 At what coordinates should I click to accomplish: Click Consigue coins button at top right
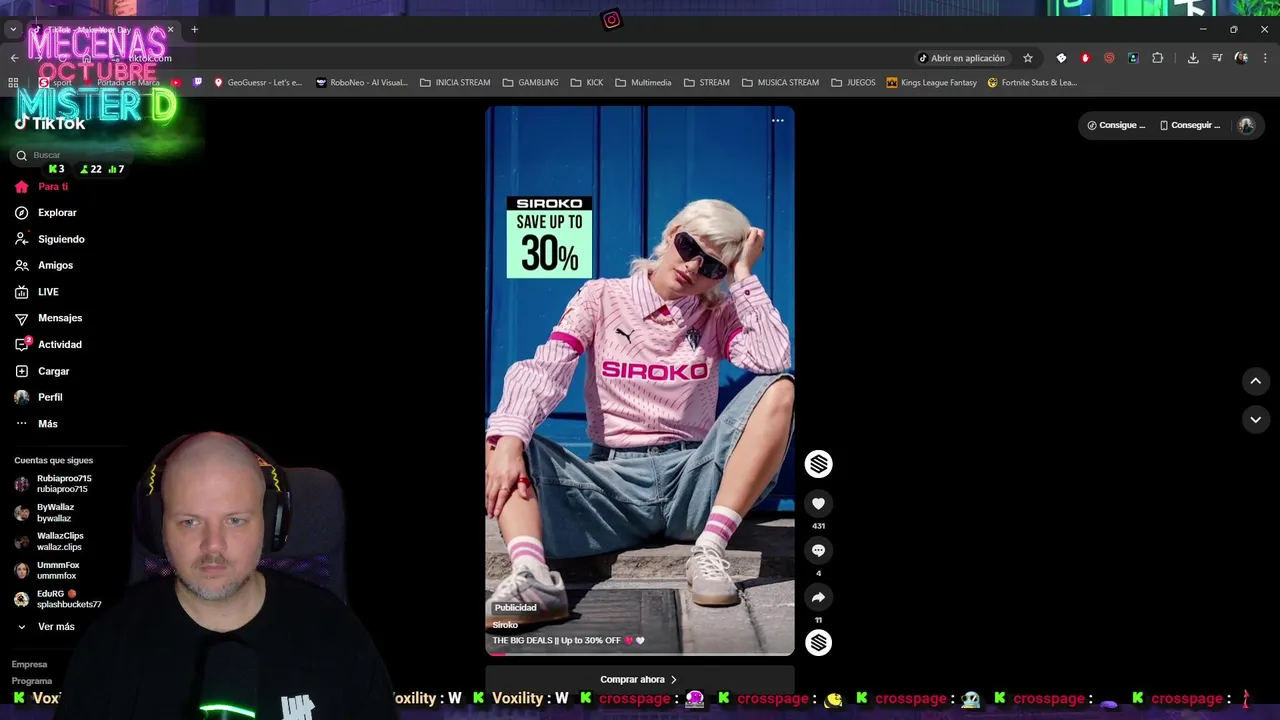tap(1116, 125)
